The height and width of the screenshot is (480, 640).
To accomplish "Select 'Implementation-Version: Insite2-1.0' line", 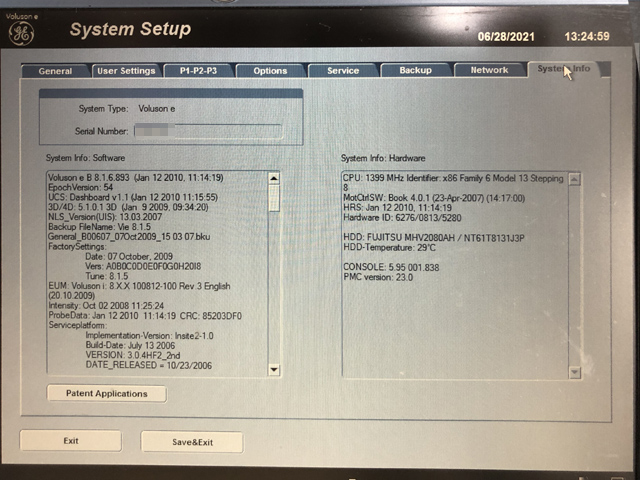I will point(149,336).
